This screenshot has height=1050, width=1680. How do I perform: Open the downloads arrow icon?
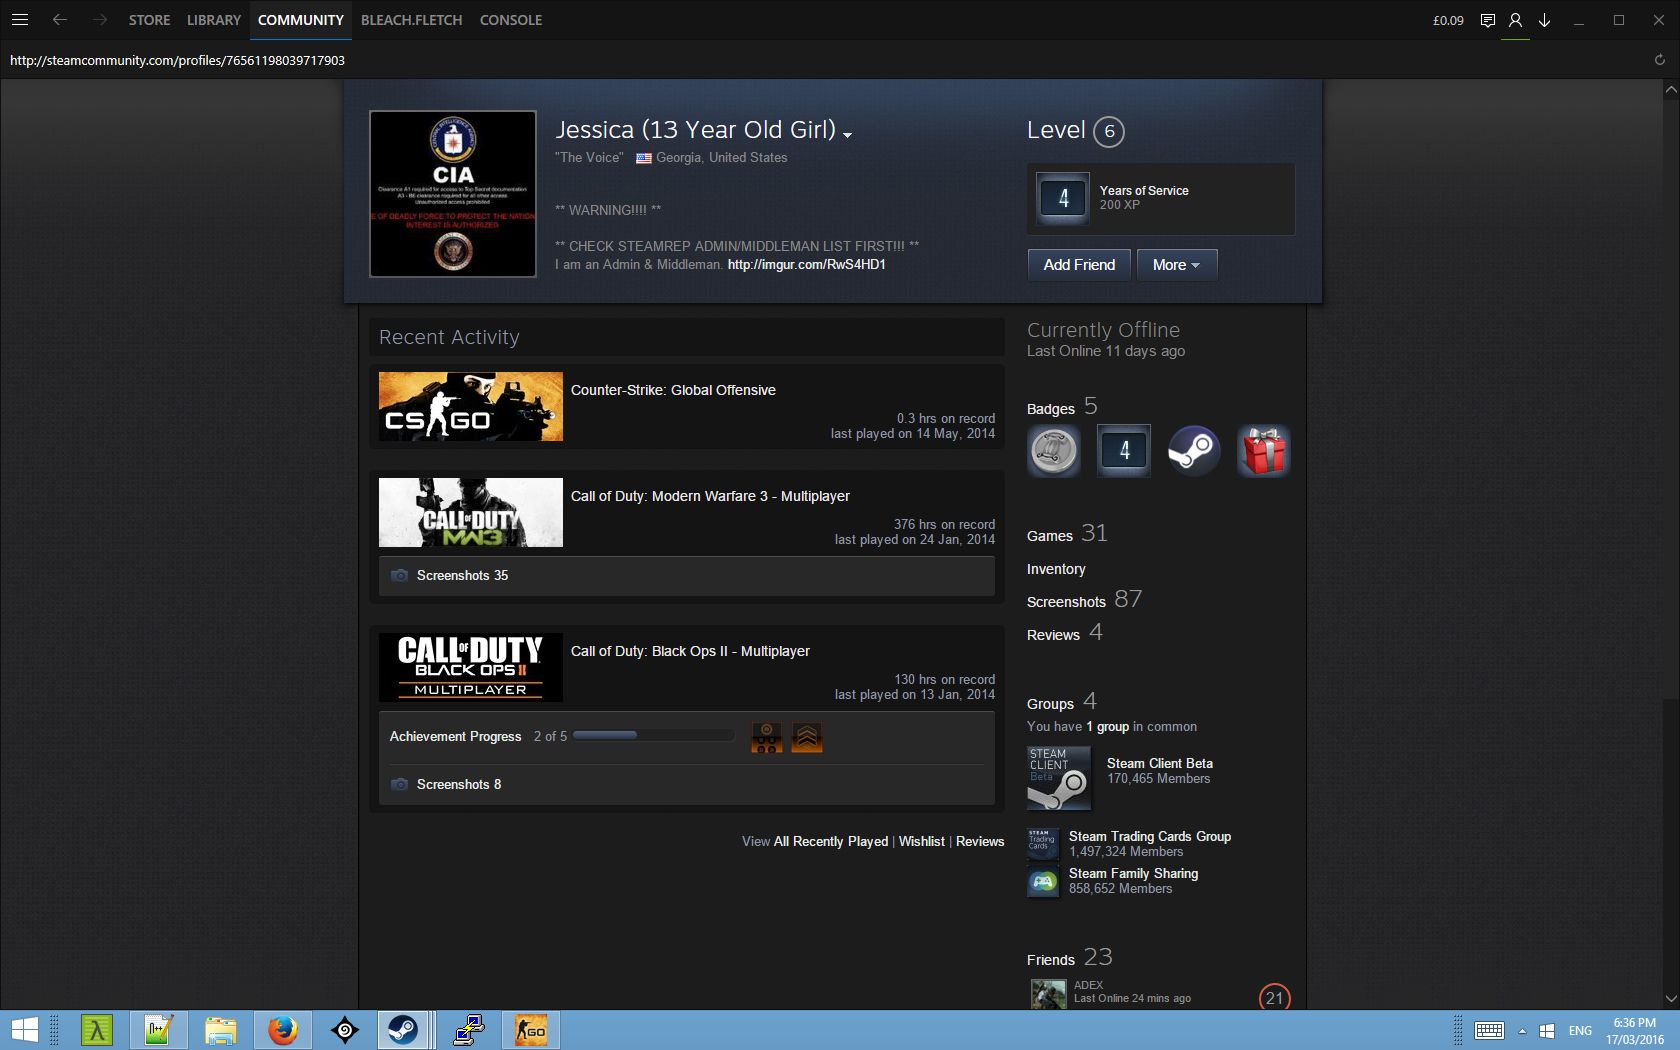(1544, 20)
